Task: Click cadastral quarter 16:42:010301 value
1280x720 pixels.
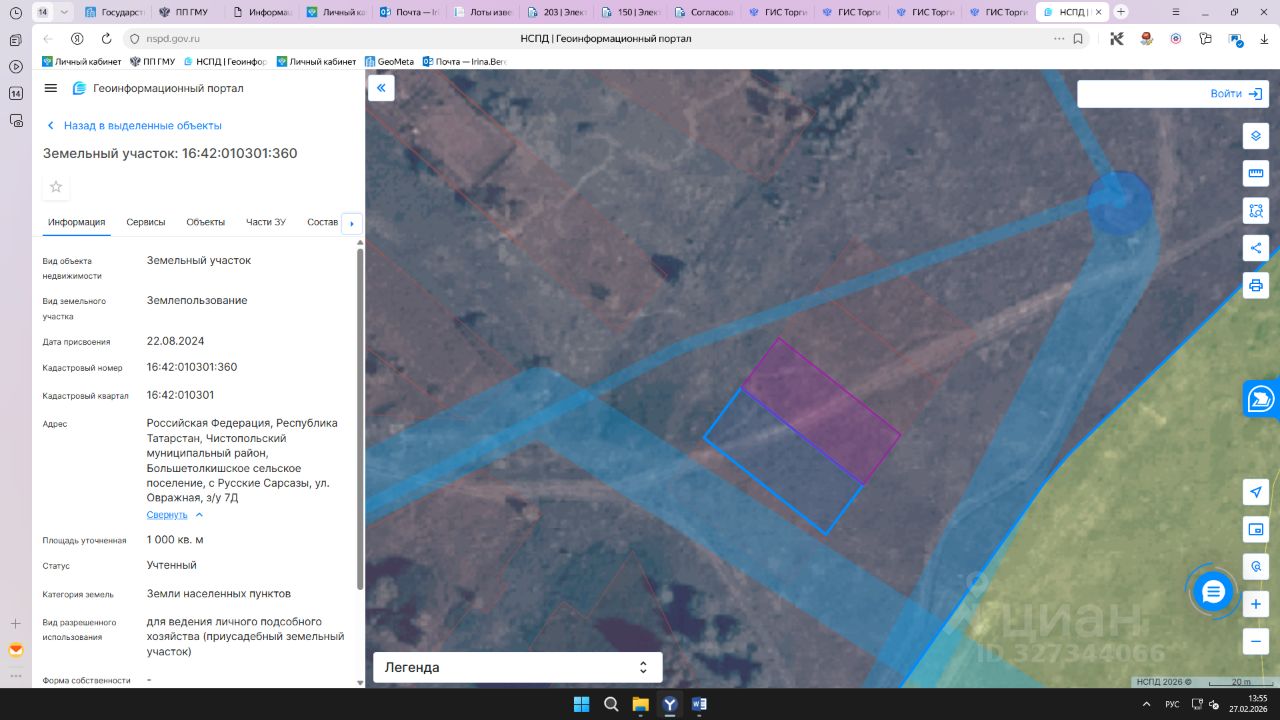Action: tap(180, 395)
